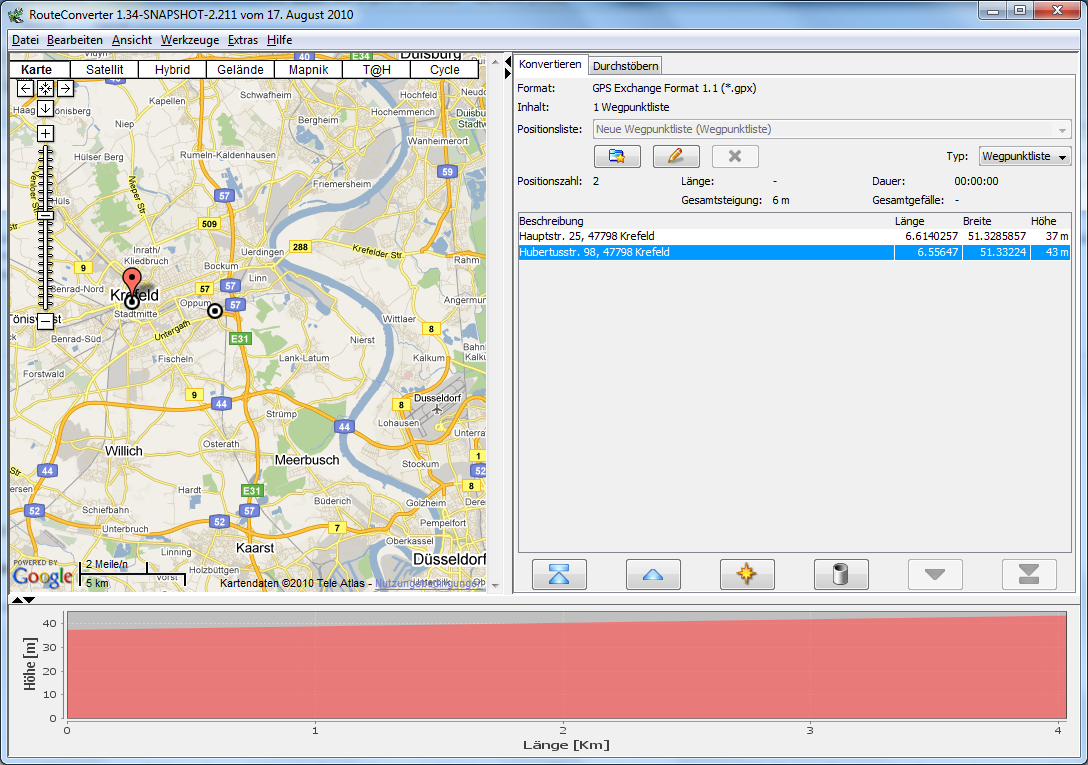This screenshot has height=765, width=1088.
Task: Open the Werkzeuge menu
Action: [190, 40]
